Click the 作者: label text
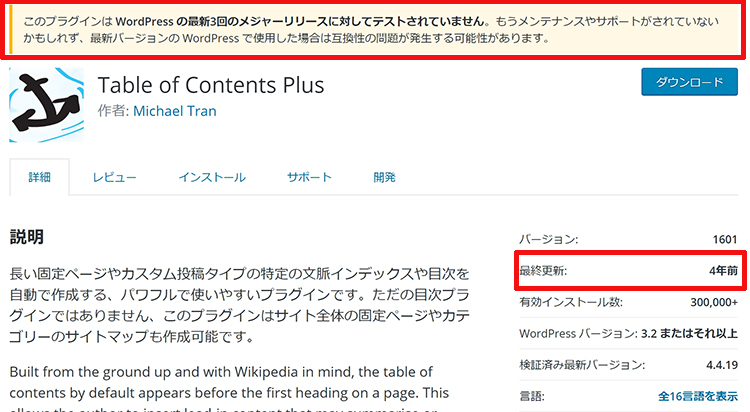This screenshot has height=412, width=750. click(x=113, y=111)
